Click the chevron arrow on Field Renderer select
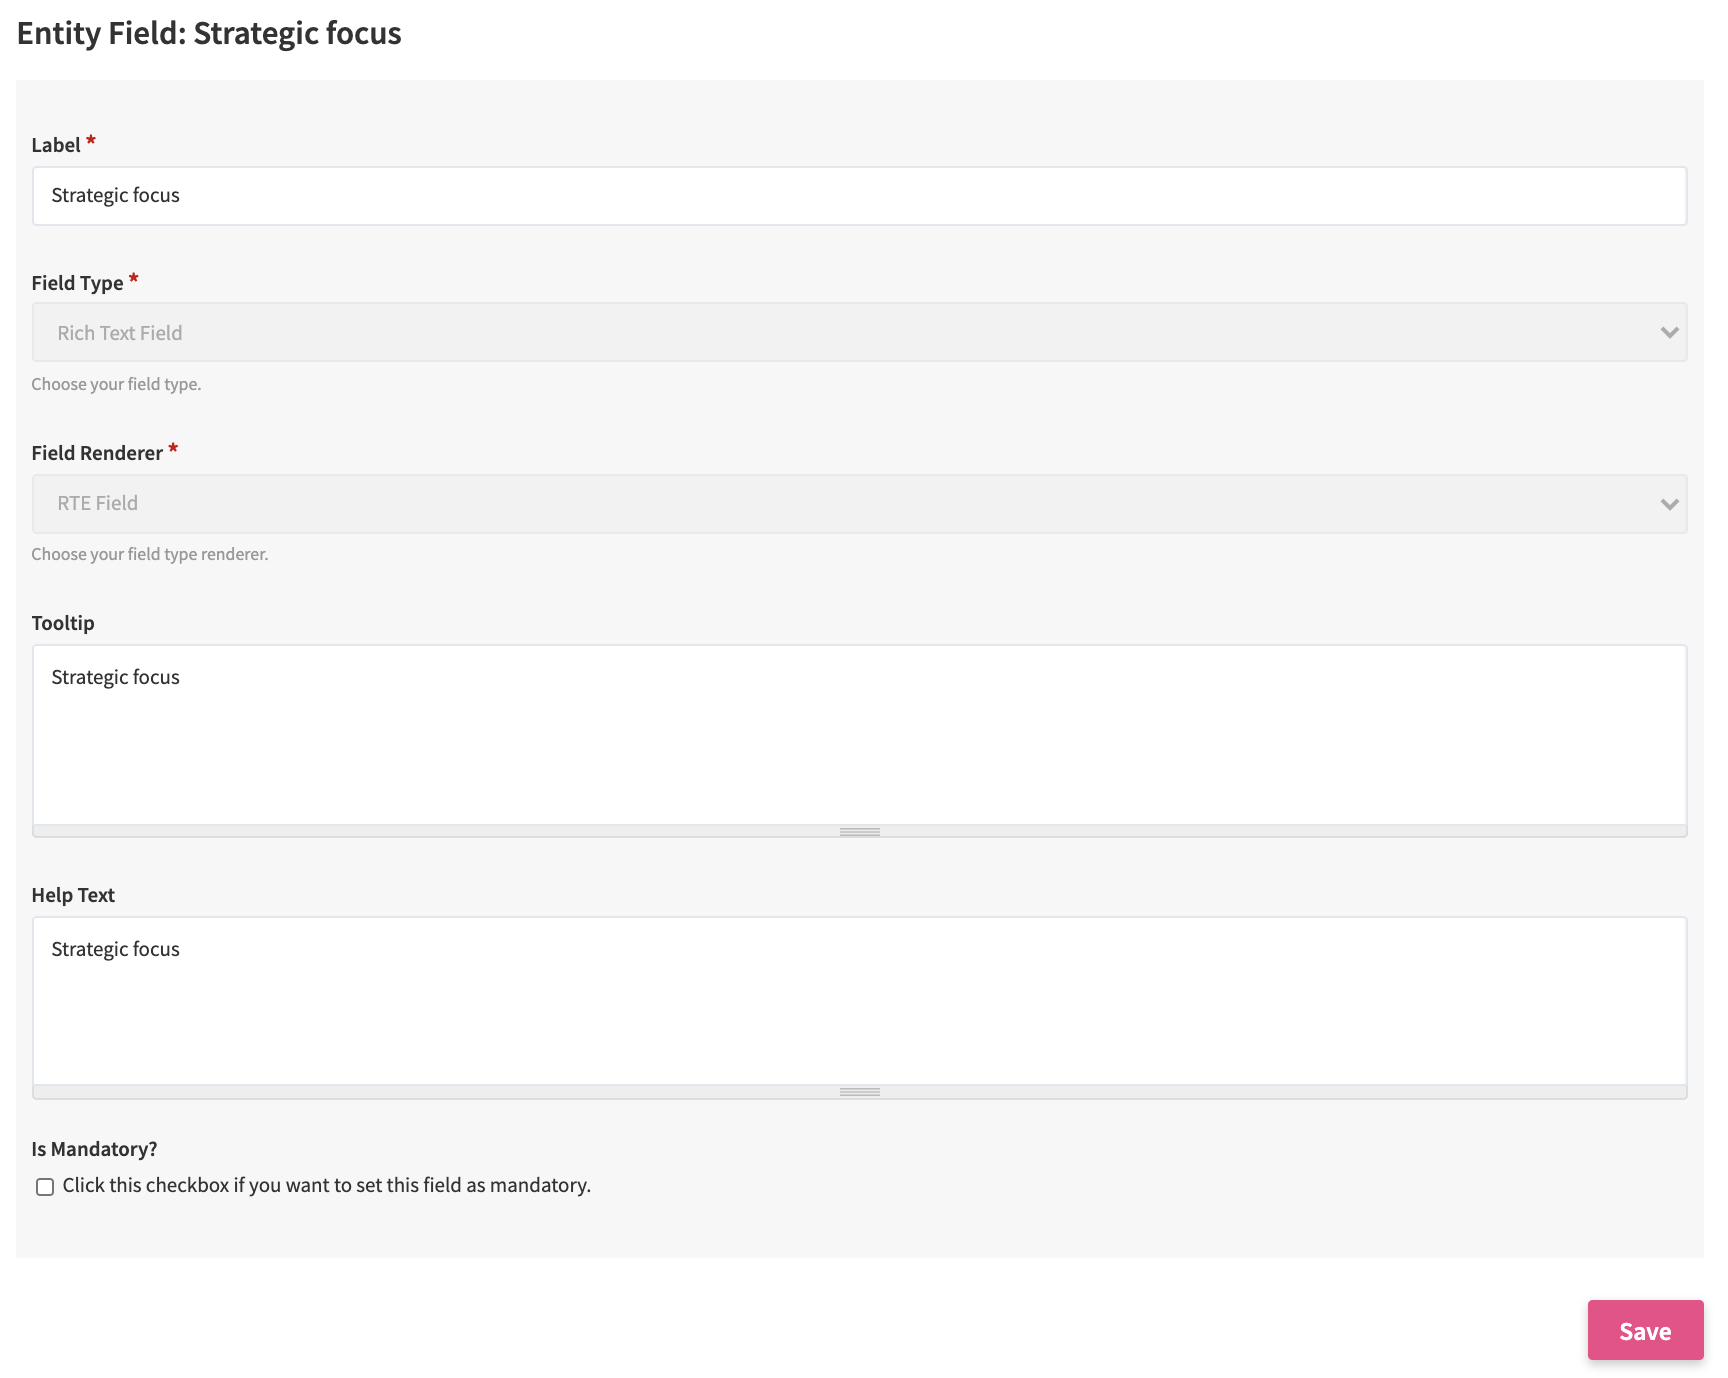Screen dimensions: 1728x1378 1668,504
